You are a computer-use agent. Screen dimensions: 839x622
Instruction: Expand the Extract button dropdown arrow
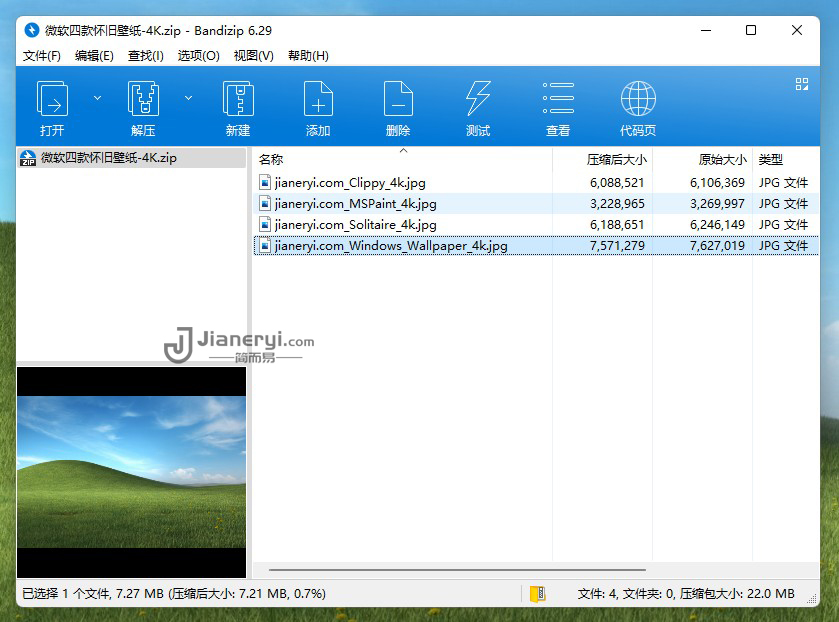[188, 98]
